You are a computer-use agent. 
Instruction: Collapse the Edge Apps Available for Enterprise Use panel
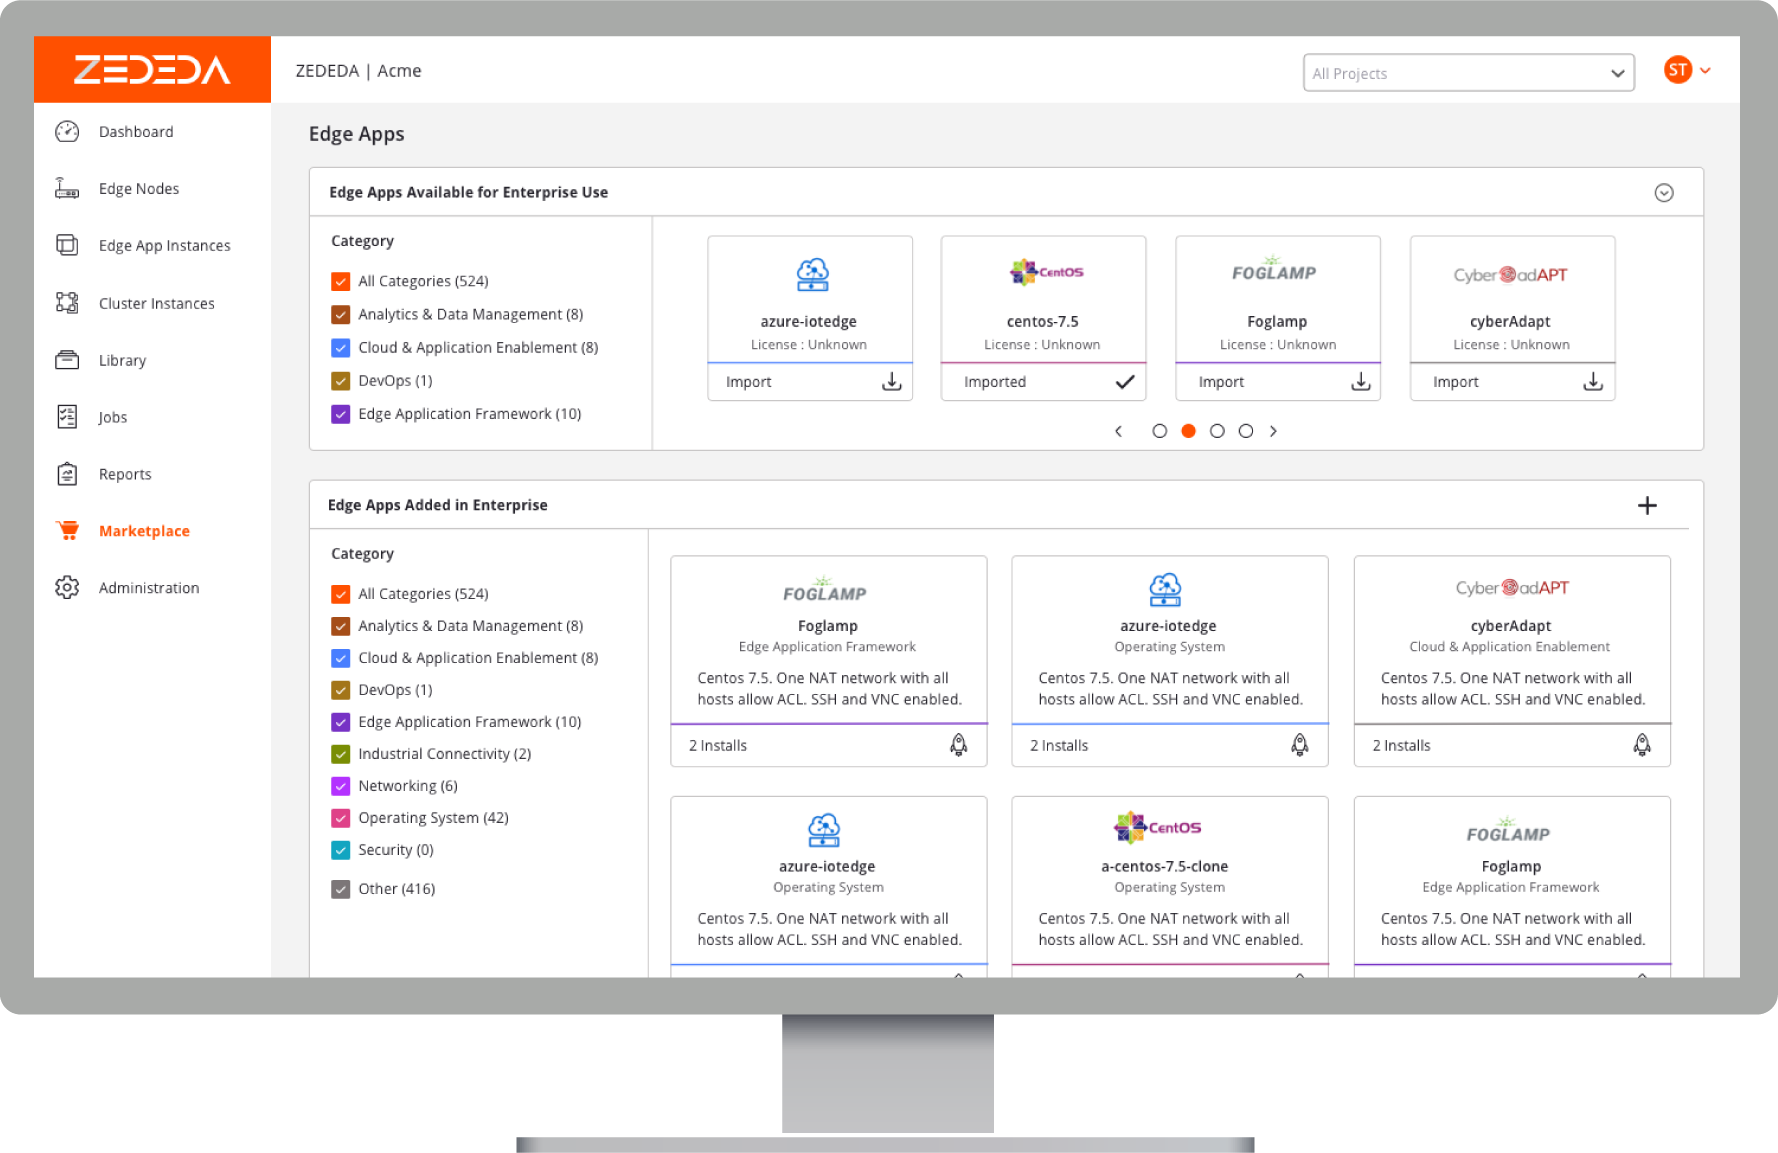[x=1663, y=192]
